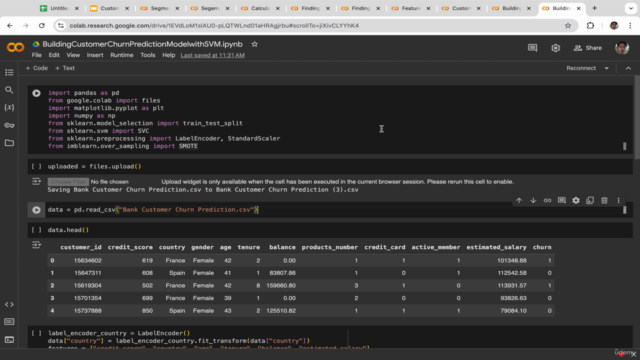Open the Insert menu
Viewport: 640px width, 360px height.
[x=95, y=55]
